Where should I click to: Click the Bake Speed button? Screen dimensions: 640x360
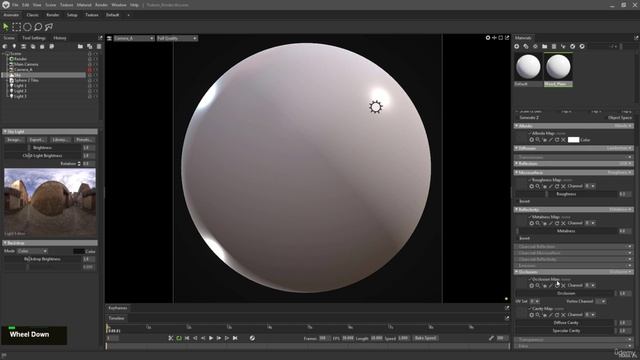coord(425,338)
